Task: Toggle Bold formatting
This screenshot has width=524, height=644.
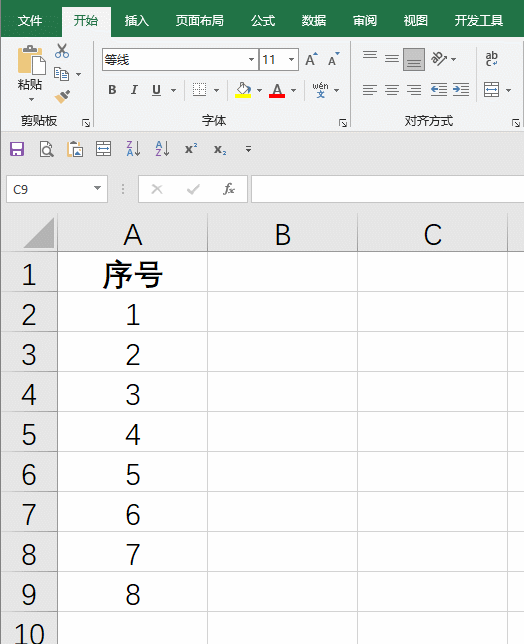Action: pos(112,90)
